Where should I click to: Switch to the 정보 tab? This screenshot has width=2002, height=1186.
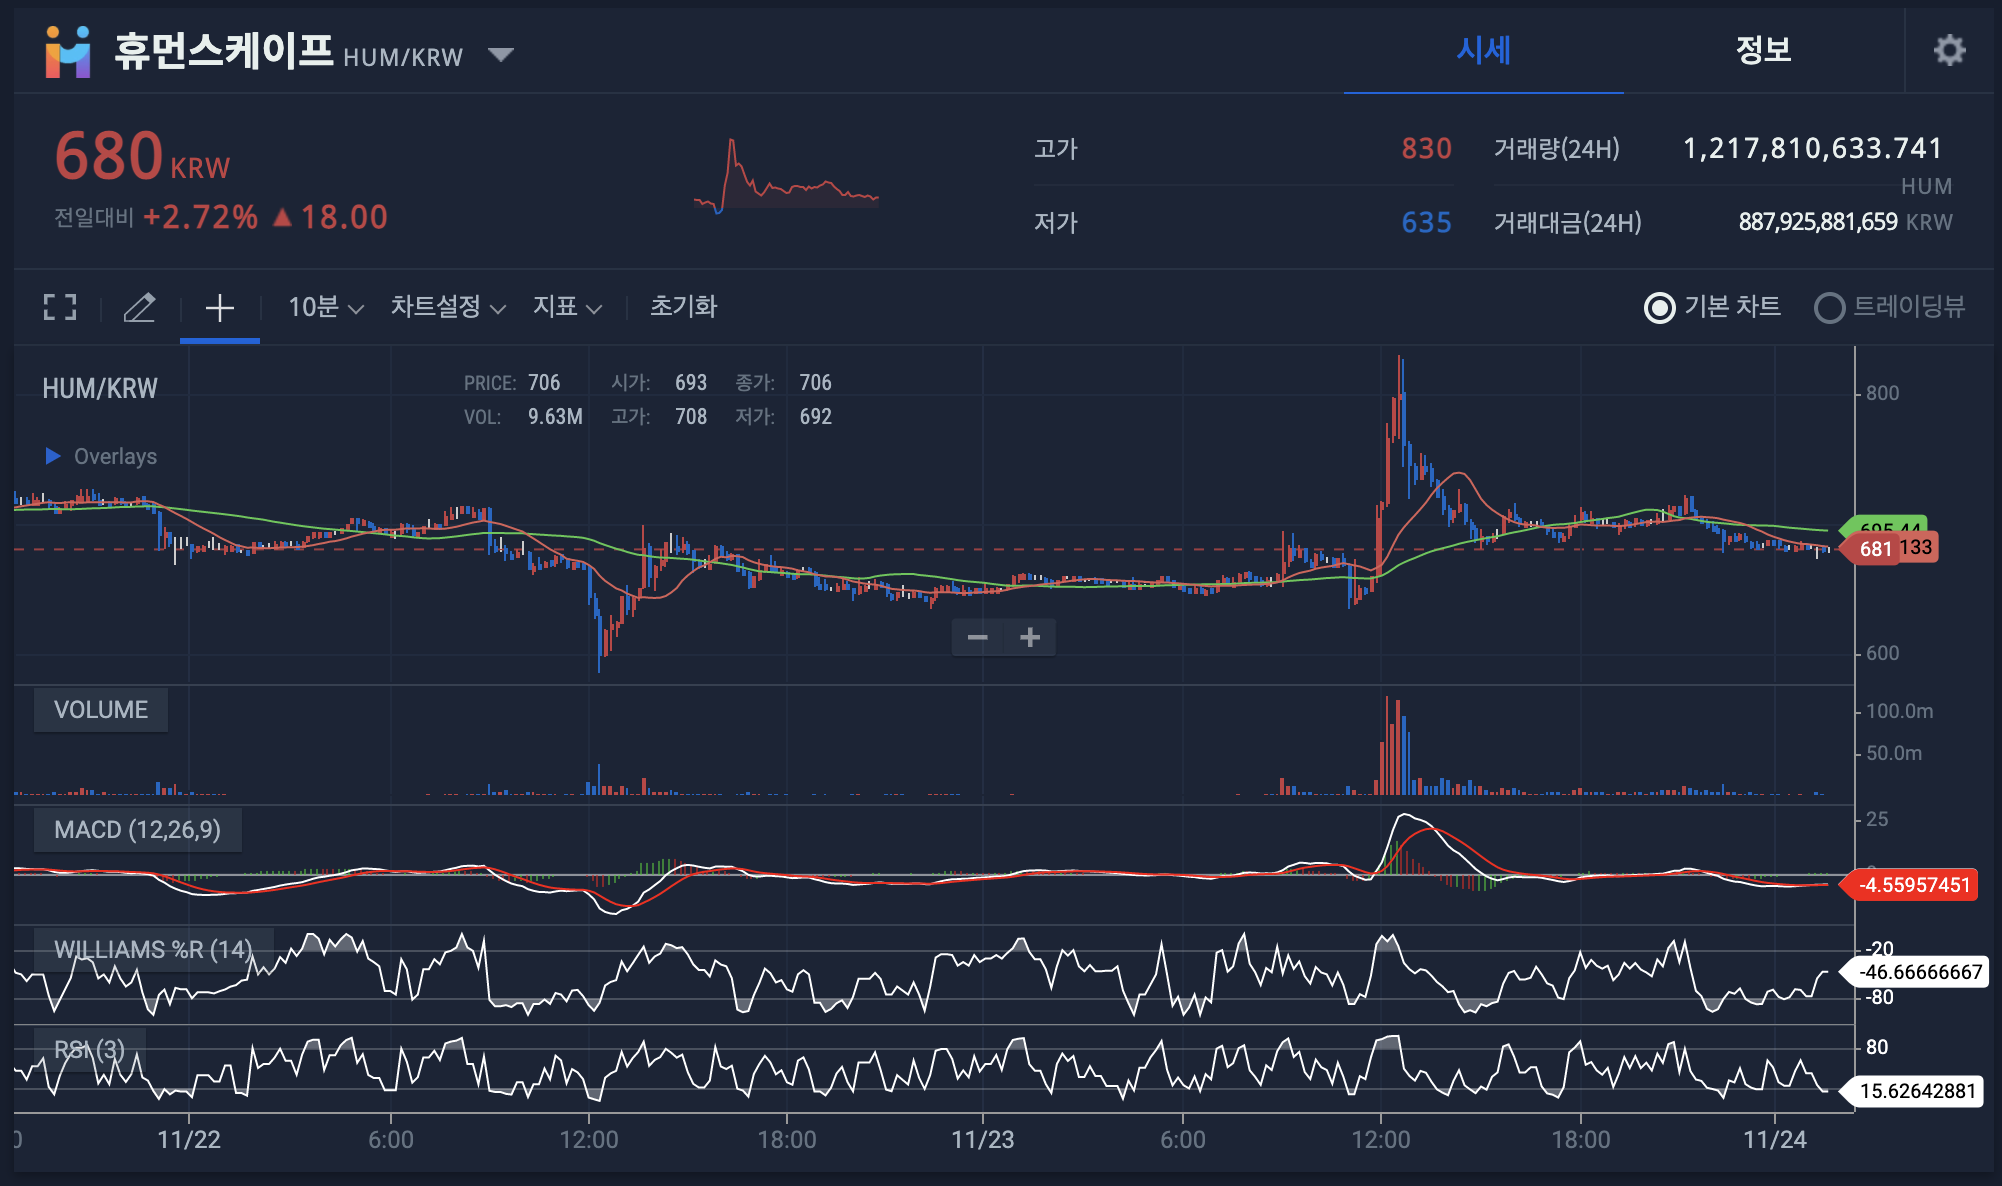(1763, 50)
